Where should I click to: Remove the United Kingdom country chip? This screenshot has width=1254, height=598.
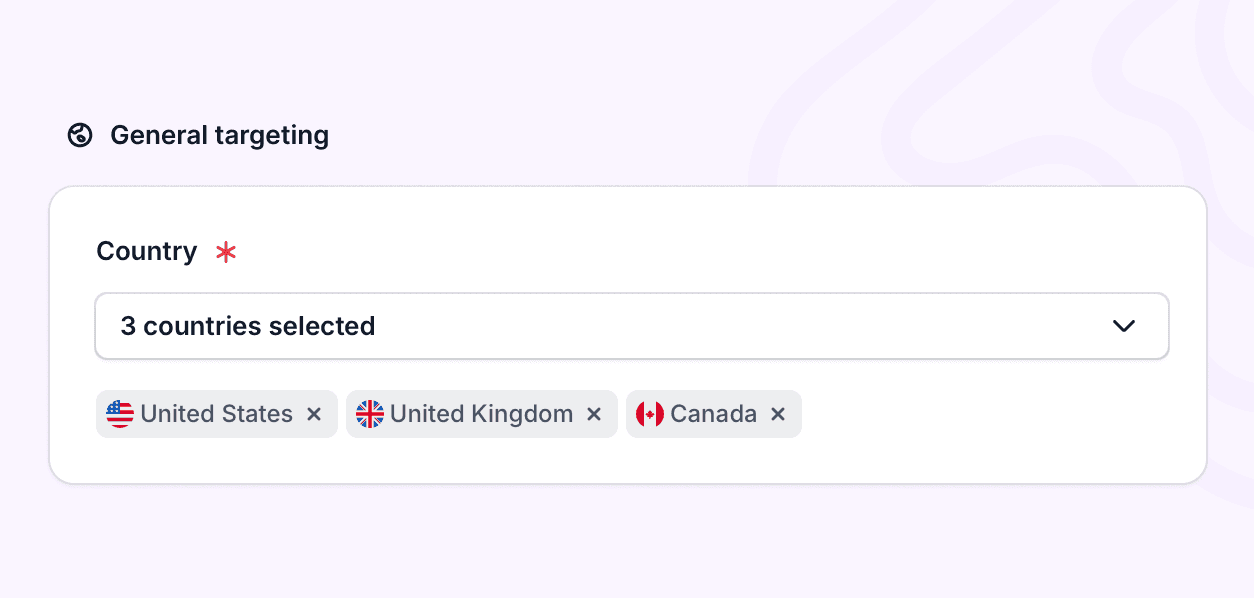pos(594,414)
